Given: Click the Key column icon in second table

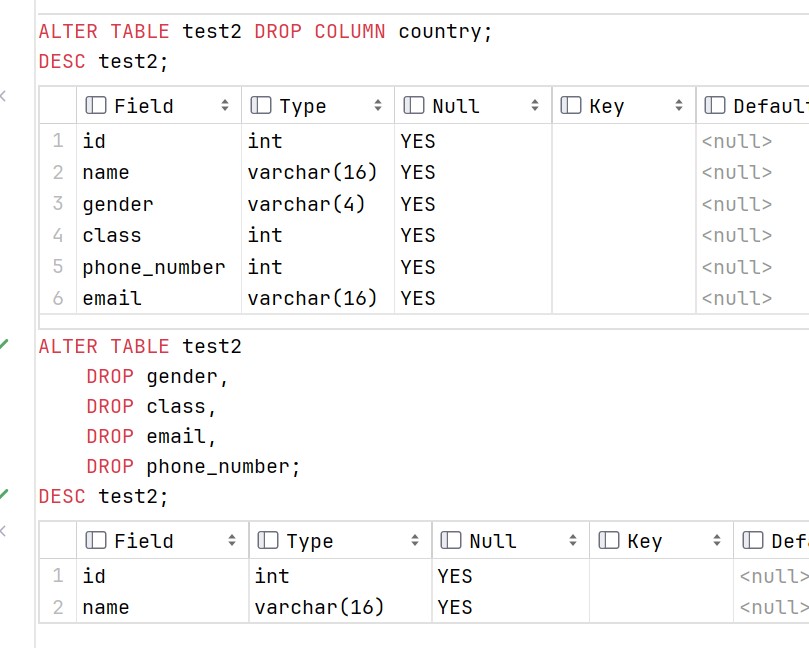Looking at the screenshot, I should (x=608, y=540).
